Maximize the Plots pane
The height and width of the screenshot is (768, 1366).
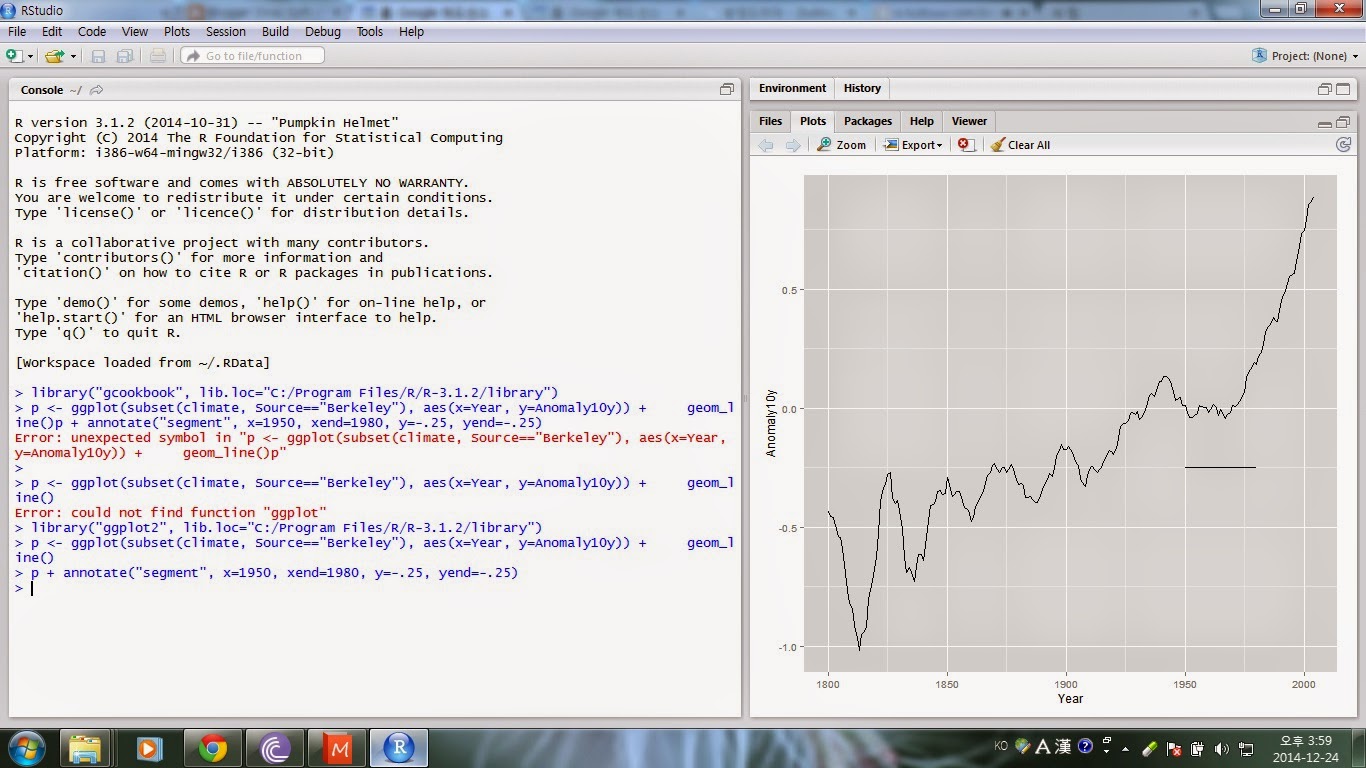[x=1344, y=122]
